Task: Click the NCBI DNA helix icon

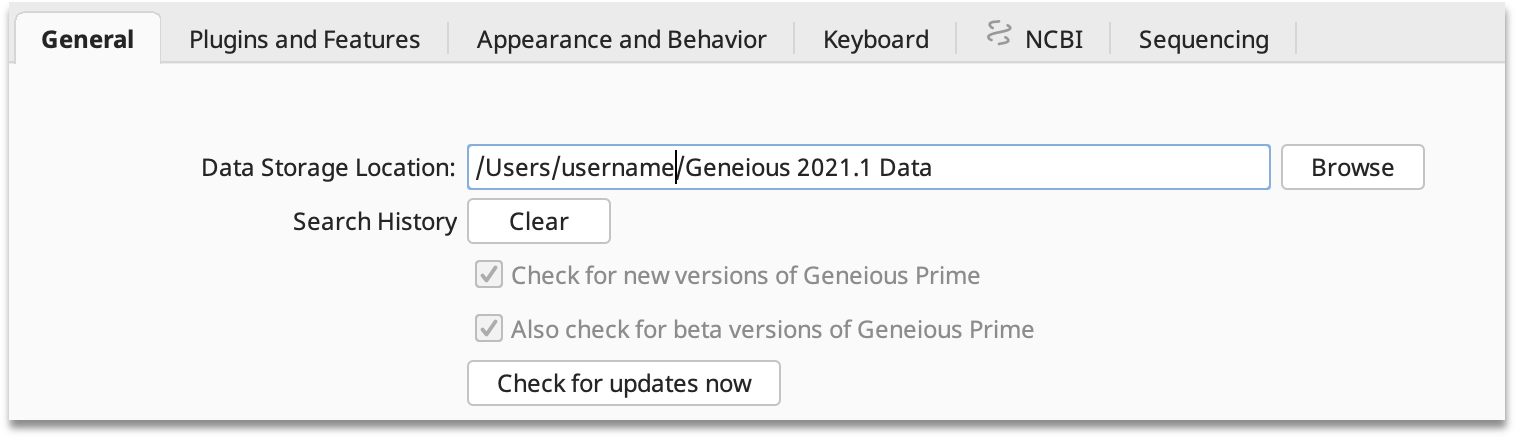Action: point(997,35)
